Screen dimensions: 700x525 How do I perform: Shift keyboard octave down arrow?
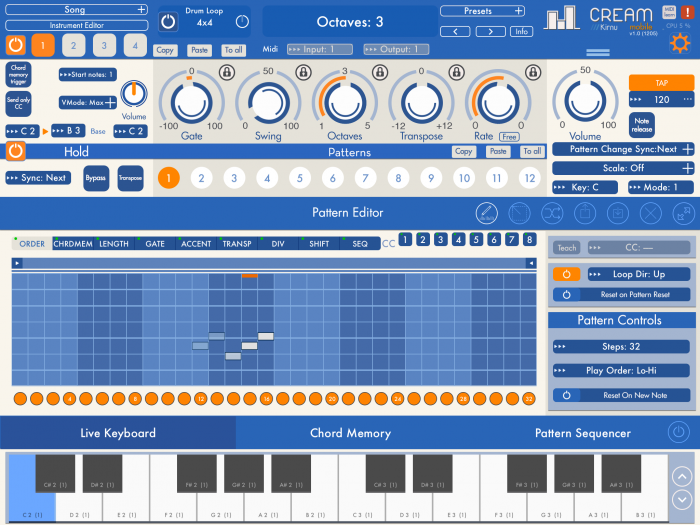[682, 499]
